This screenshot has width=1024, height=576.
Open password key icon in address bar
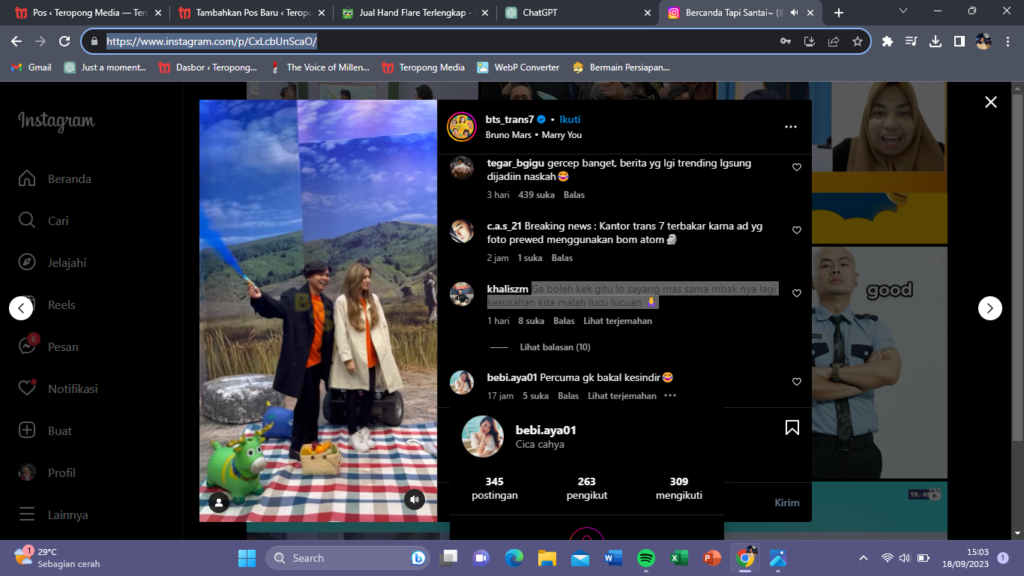(785, 41)
